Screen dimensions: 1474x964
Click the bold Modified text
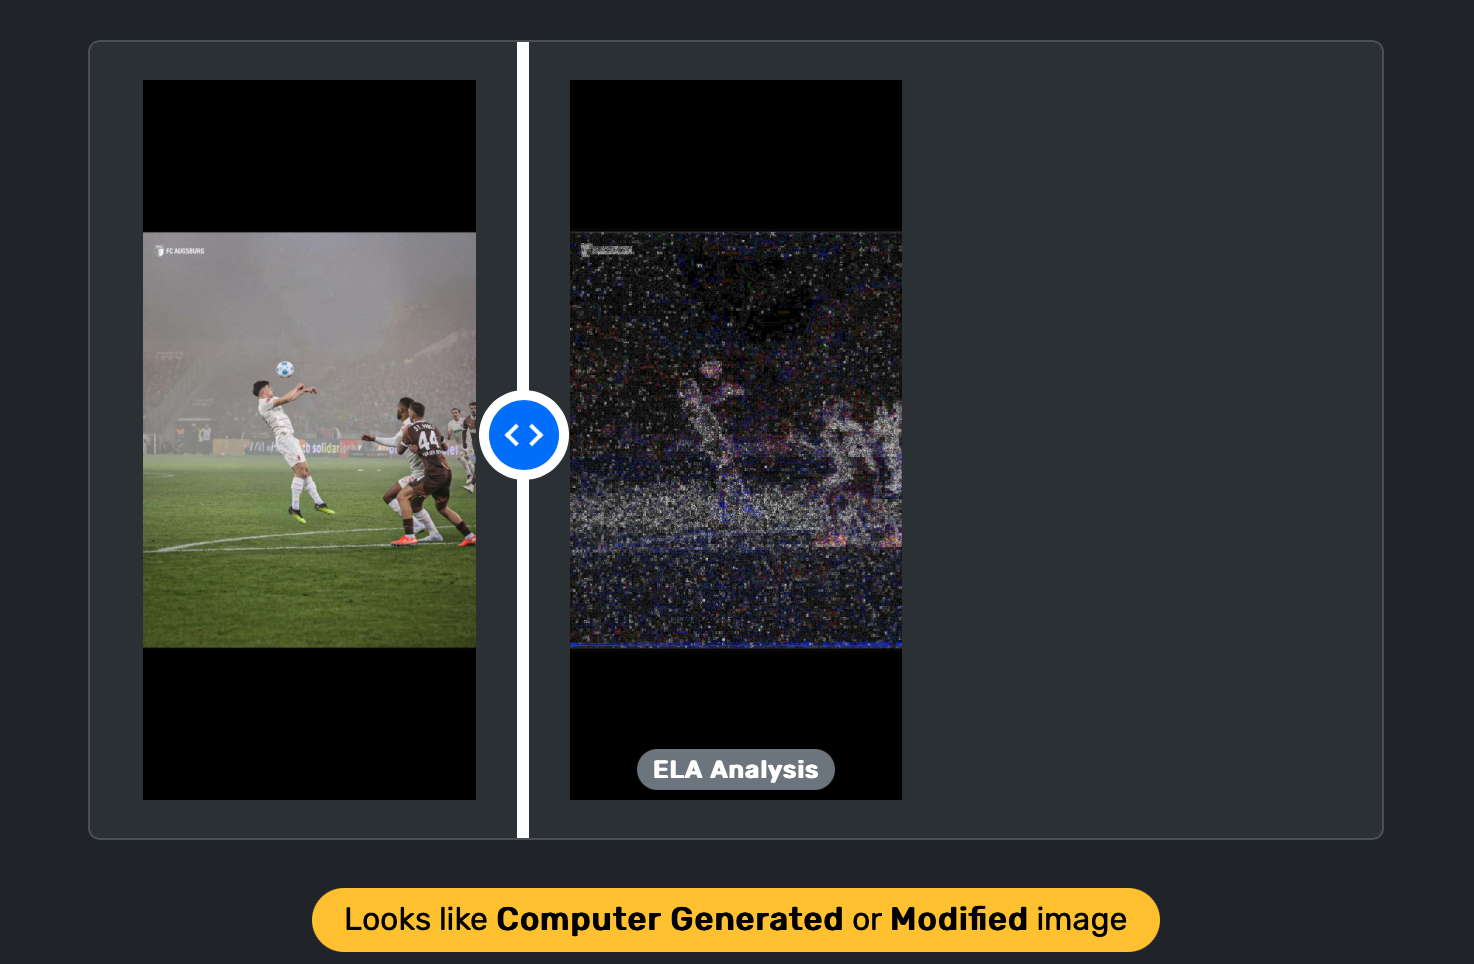(959, 919)
